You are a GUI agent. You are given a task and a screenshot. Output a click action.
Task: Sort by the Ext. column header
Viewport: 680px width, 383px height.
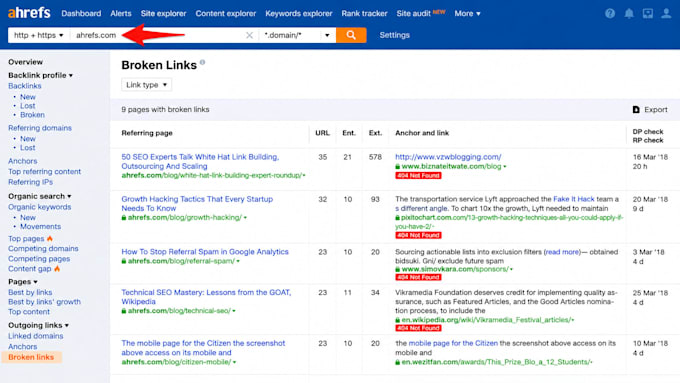point(375,133)
